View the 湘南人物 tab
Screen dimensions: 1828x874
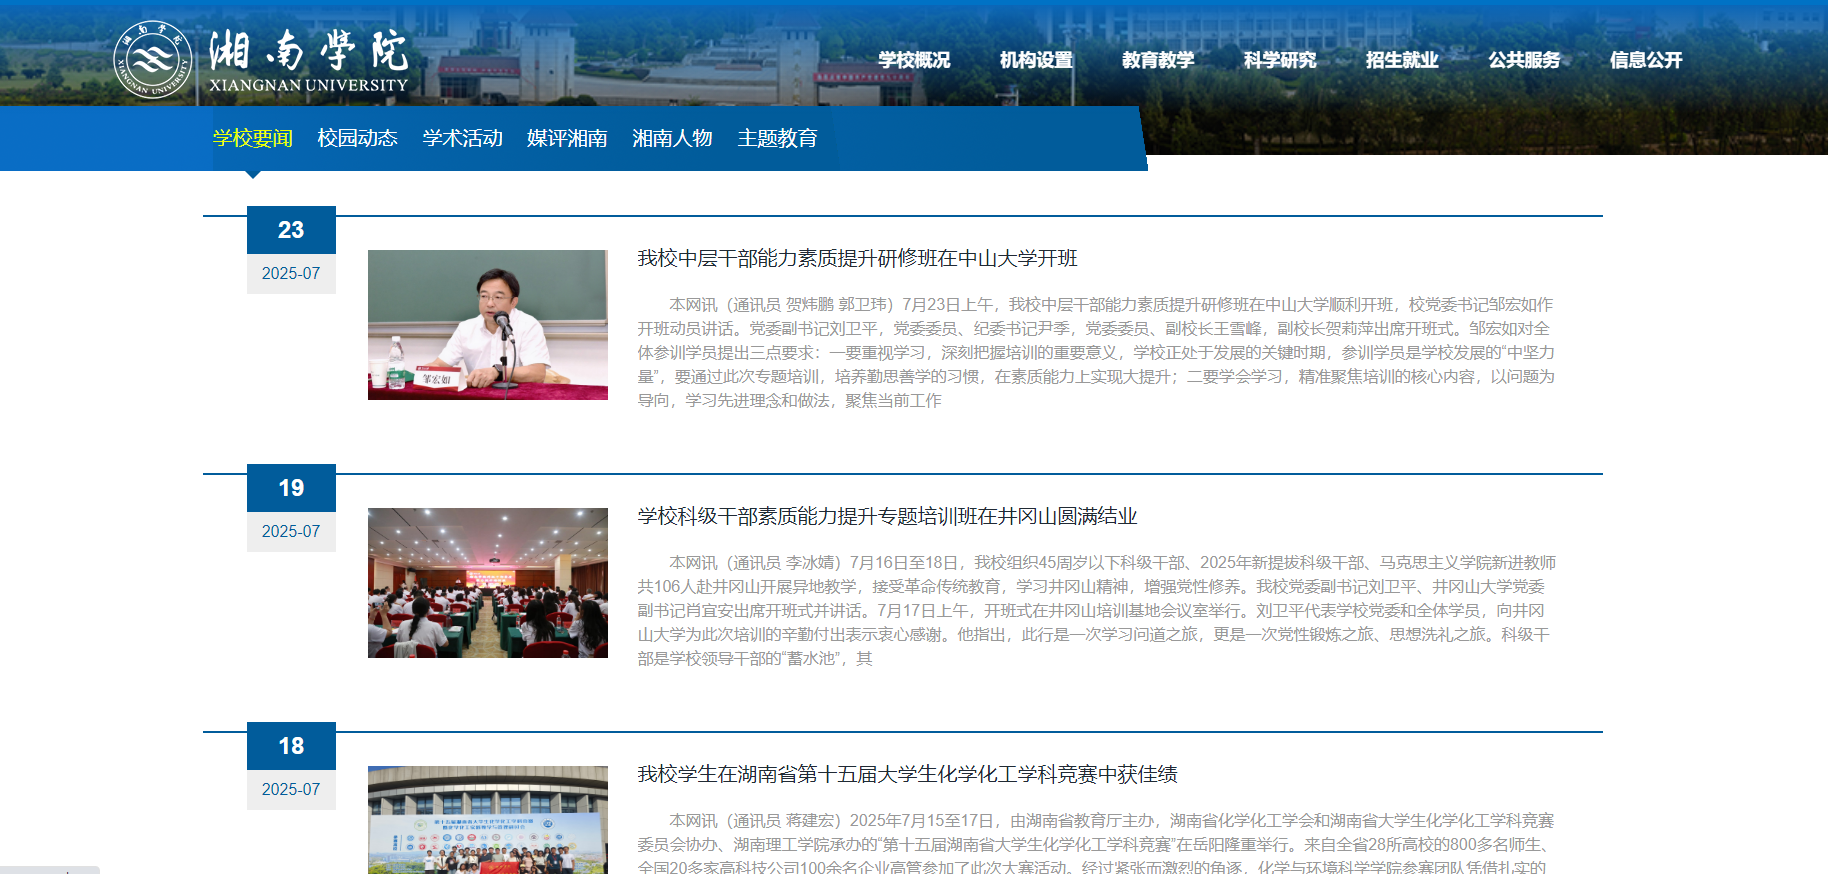click(673, 138)
